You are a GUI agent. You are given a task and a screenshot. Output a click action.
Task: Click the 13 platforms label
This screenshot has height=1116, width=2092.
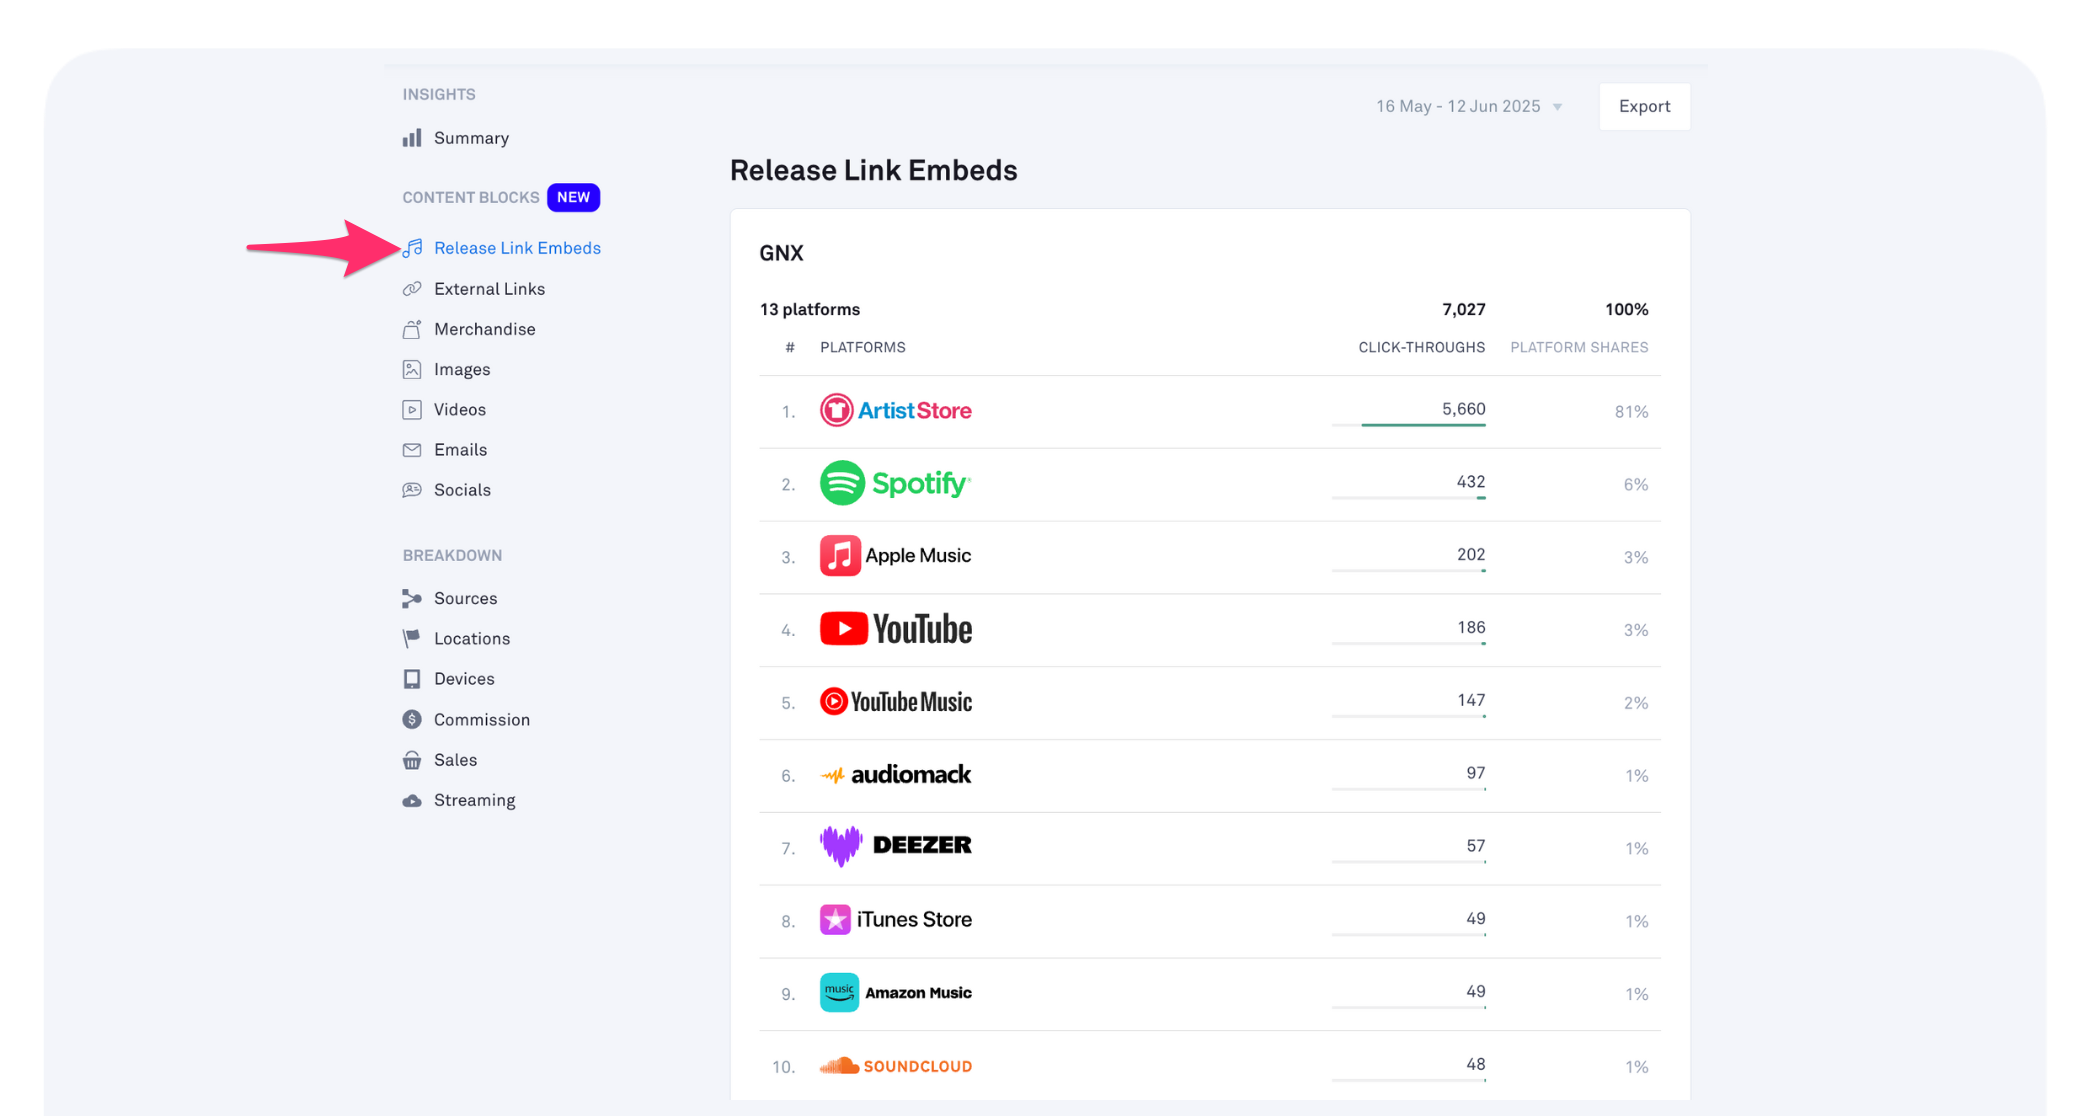(809, 310)
